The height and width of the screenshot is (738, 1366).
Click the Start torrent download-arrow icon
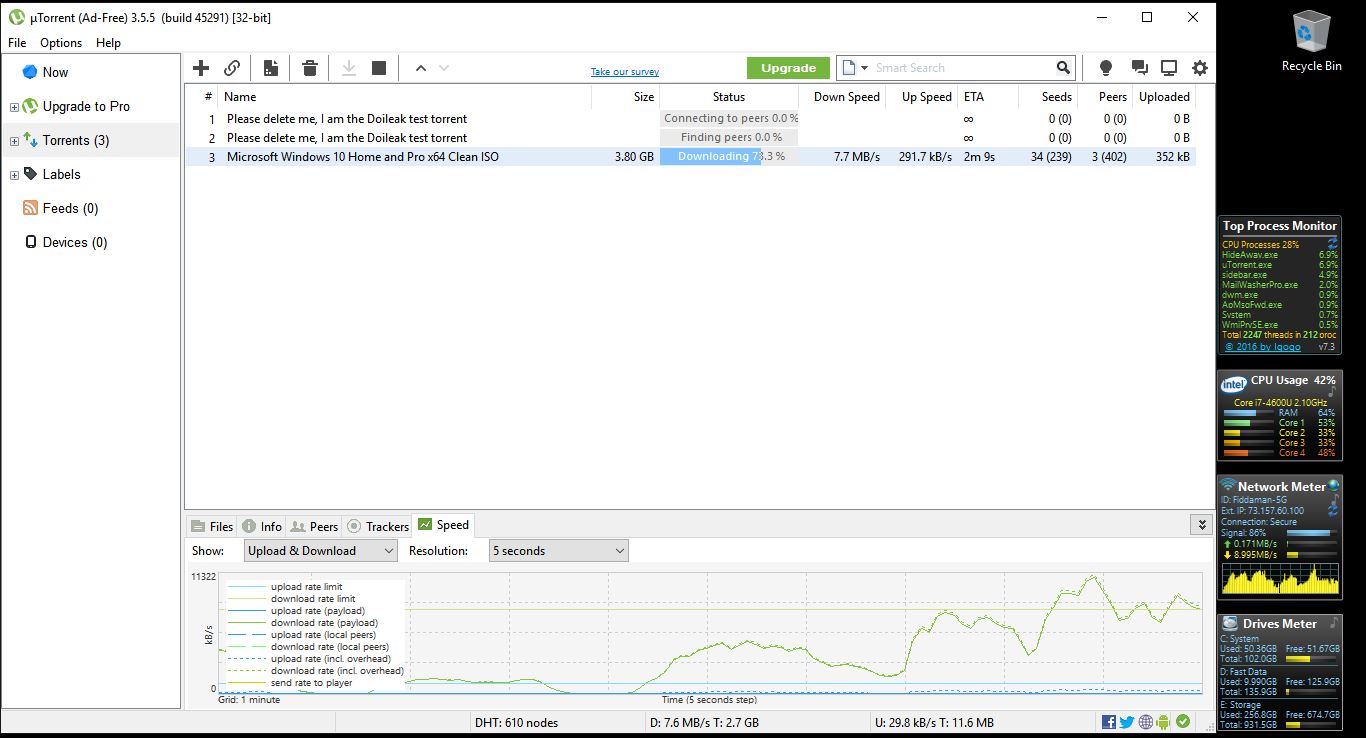[349, 68]
